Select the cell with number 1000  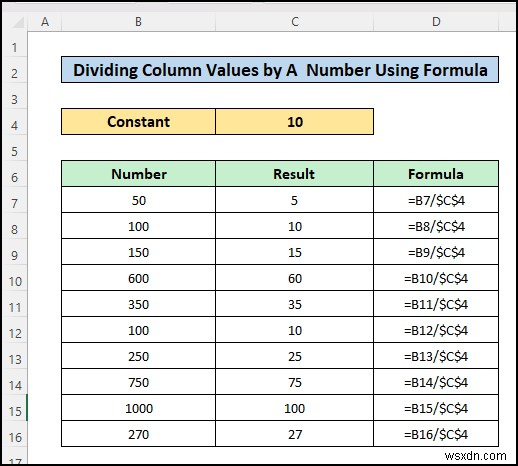(138, 408)
